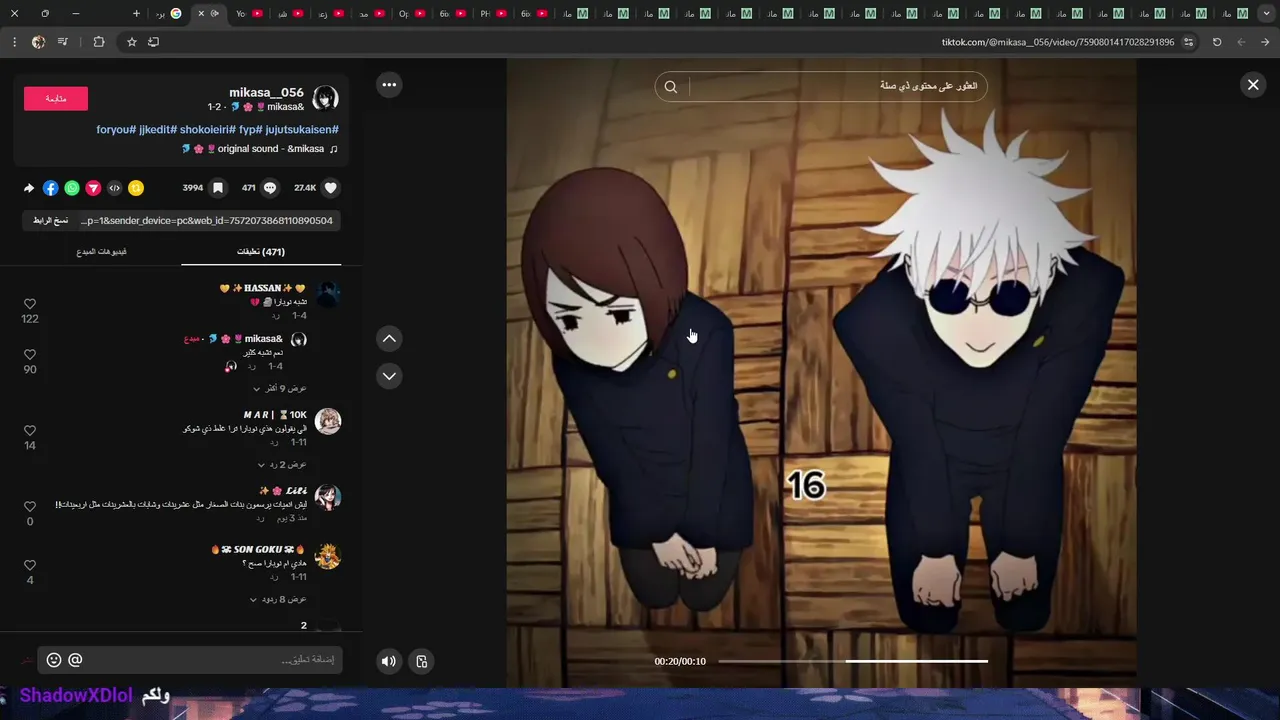1280x720 pixels.
Task: Open the #shokoieiri hashtag link
Action: 208,130
